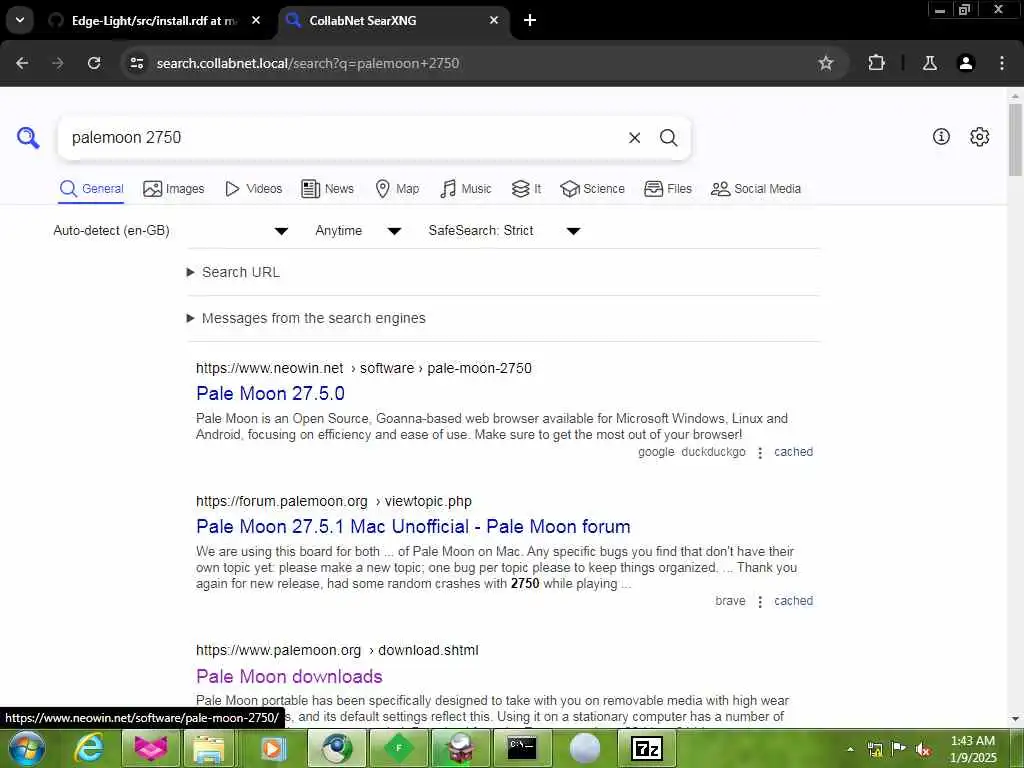Click the google engine label
The image size is (1024, 768).
coord(656,452)
